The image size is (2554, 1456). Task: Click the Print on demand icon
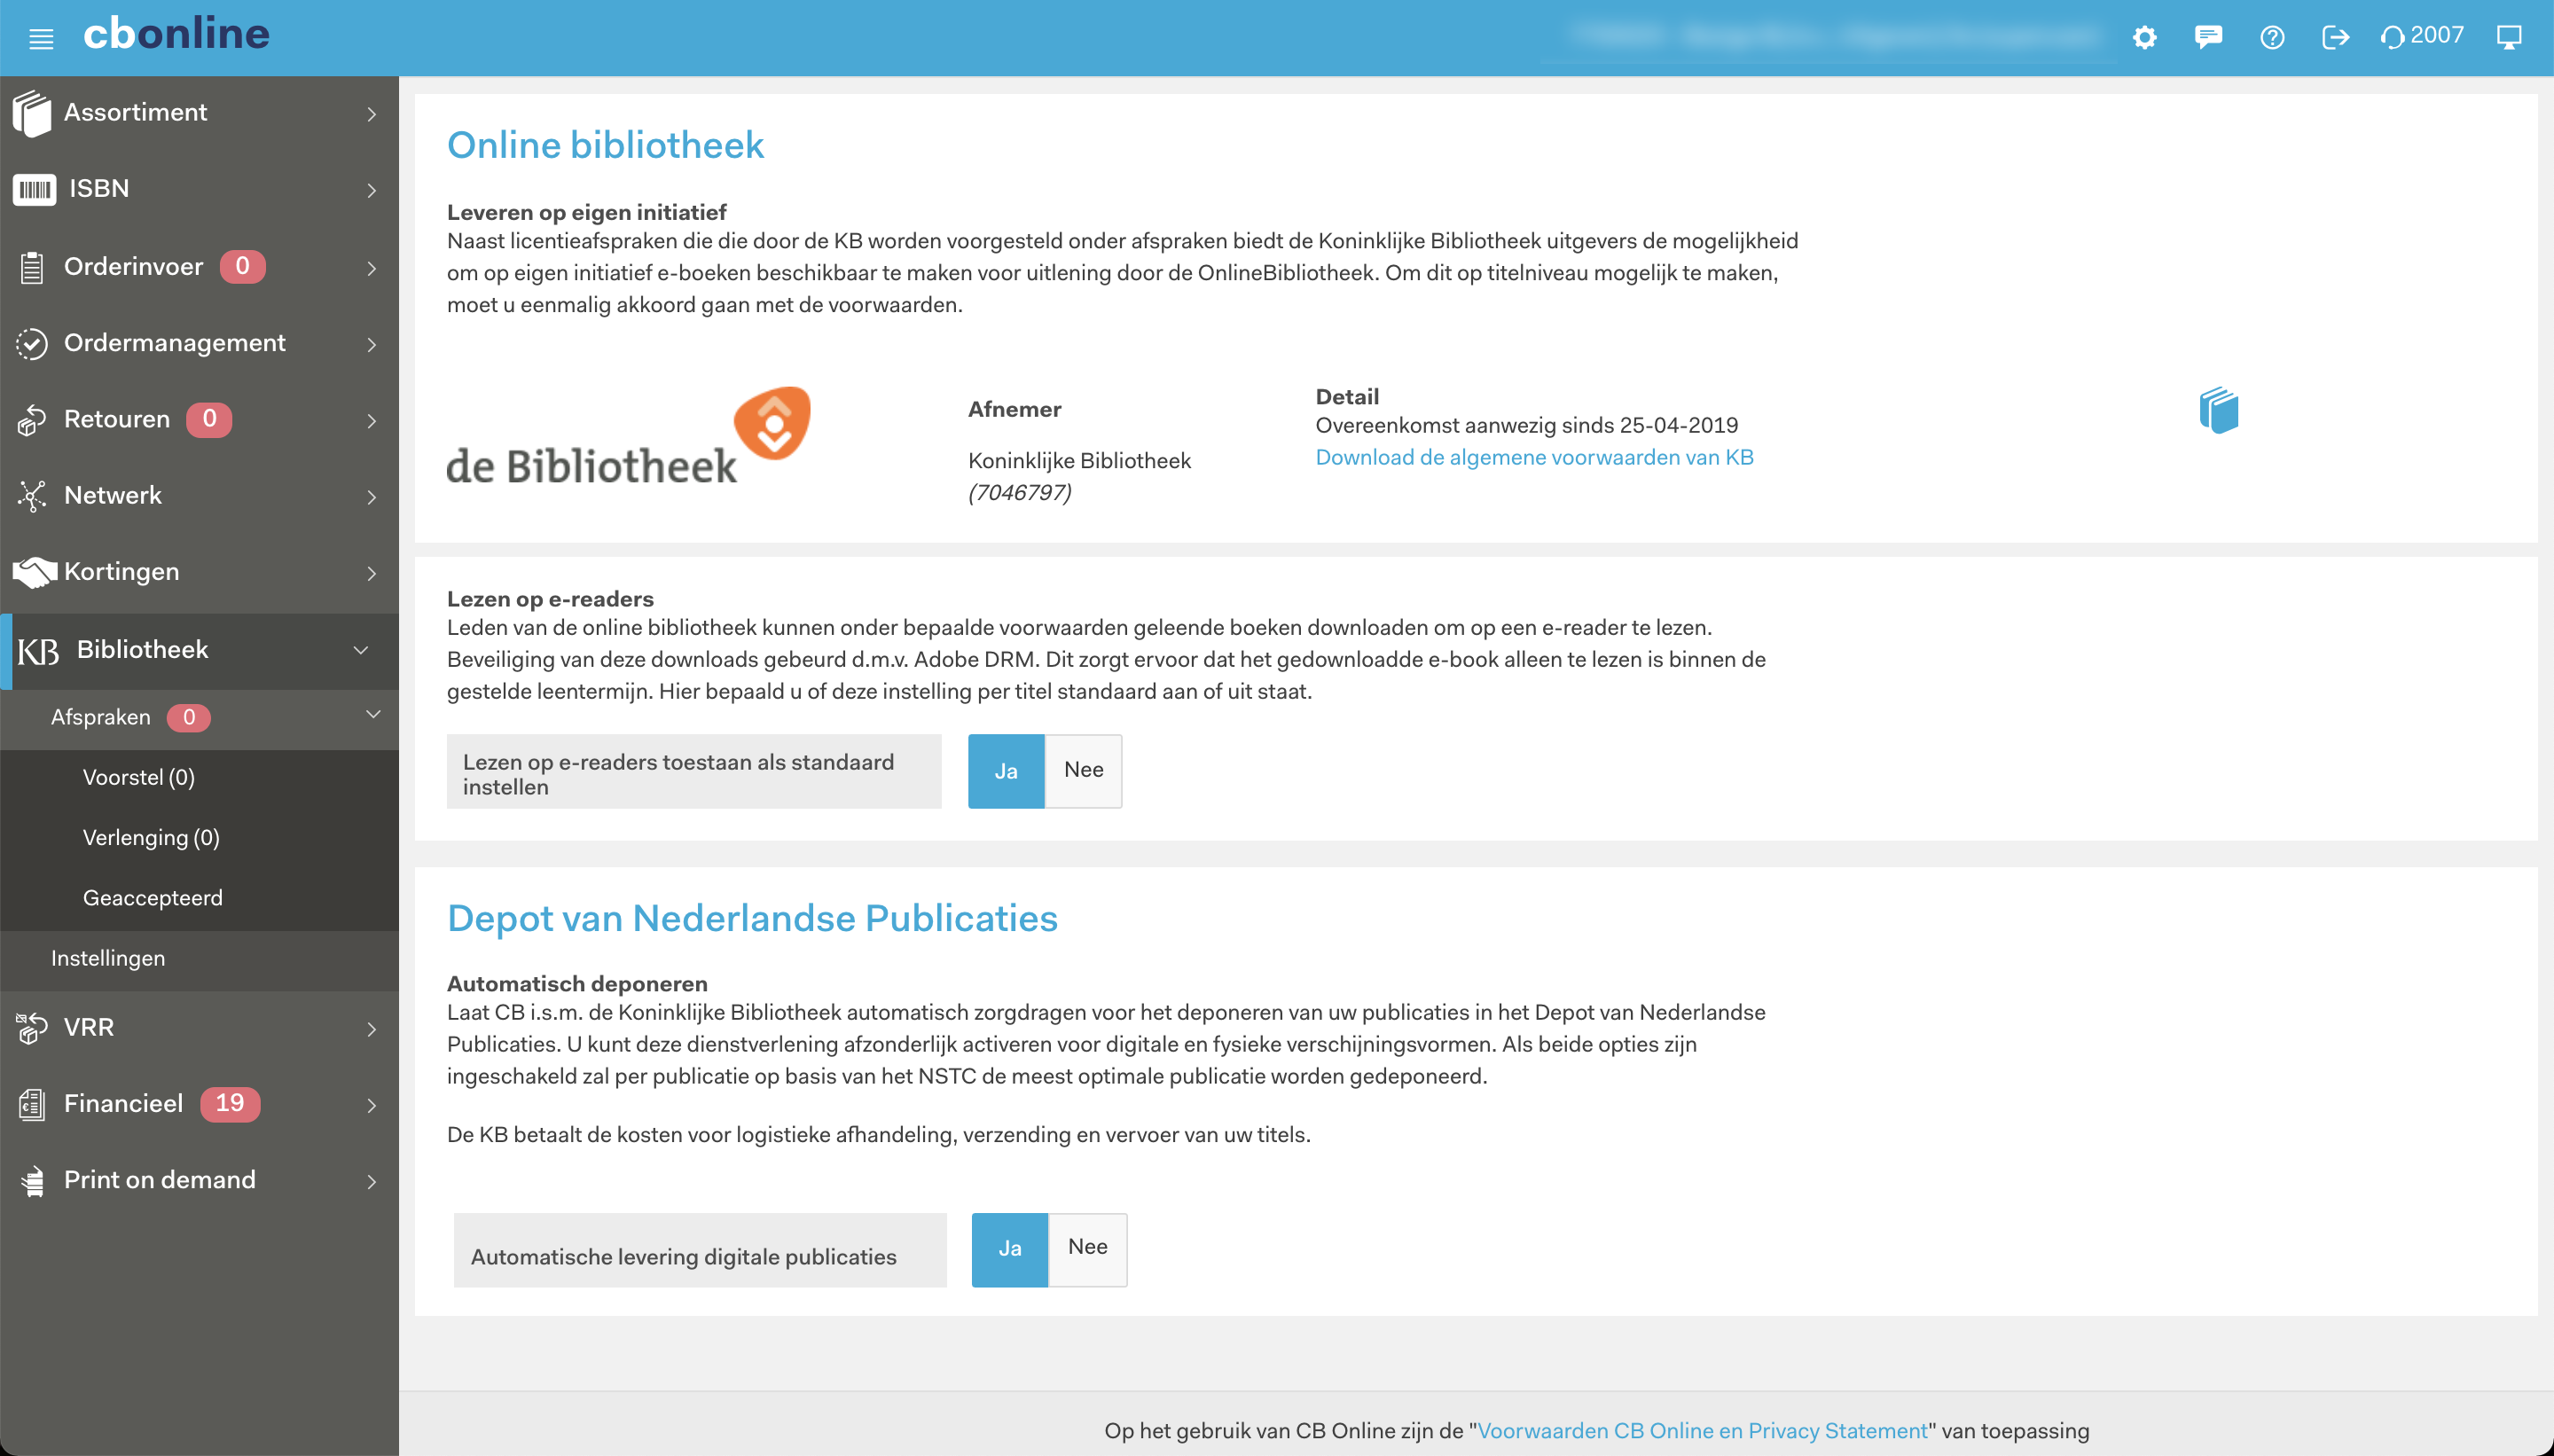pyautogui.click(x=32, y=1181)
